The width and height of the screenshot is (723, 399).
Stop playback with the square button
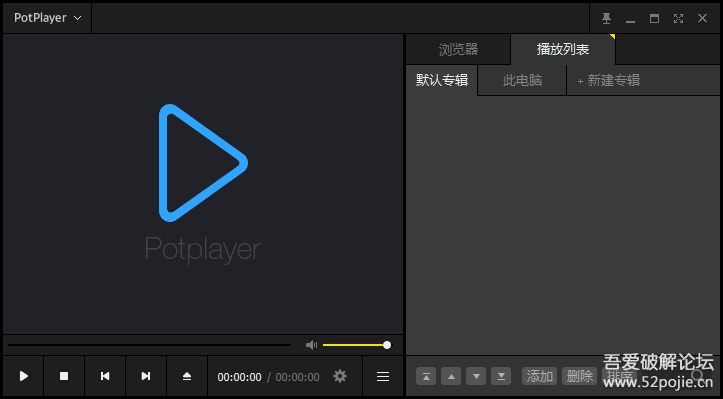[64, 376]
